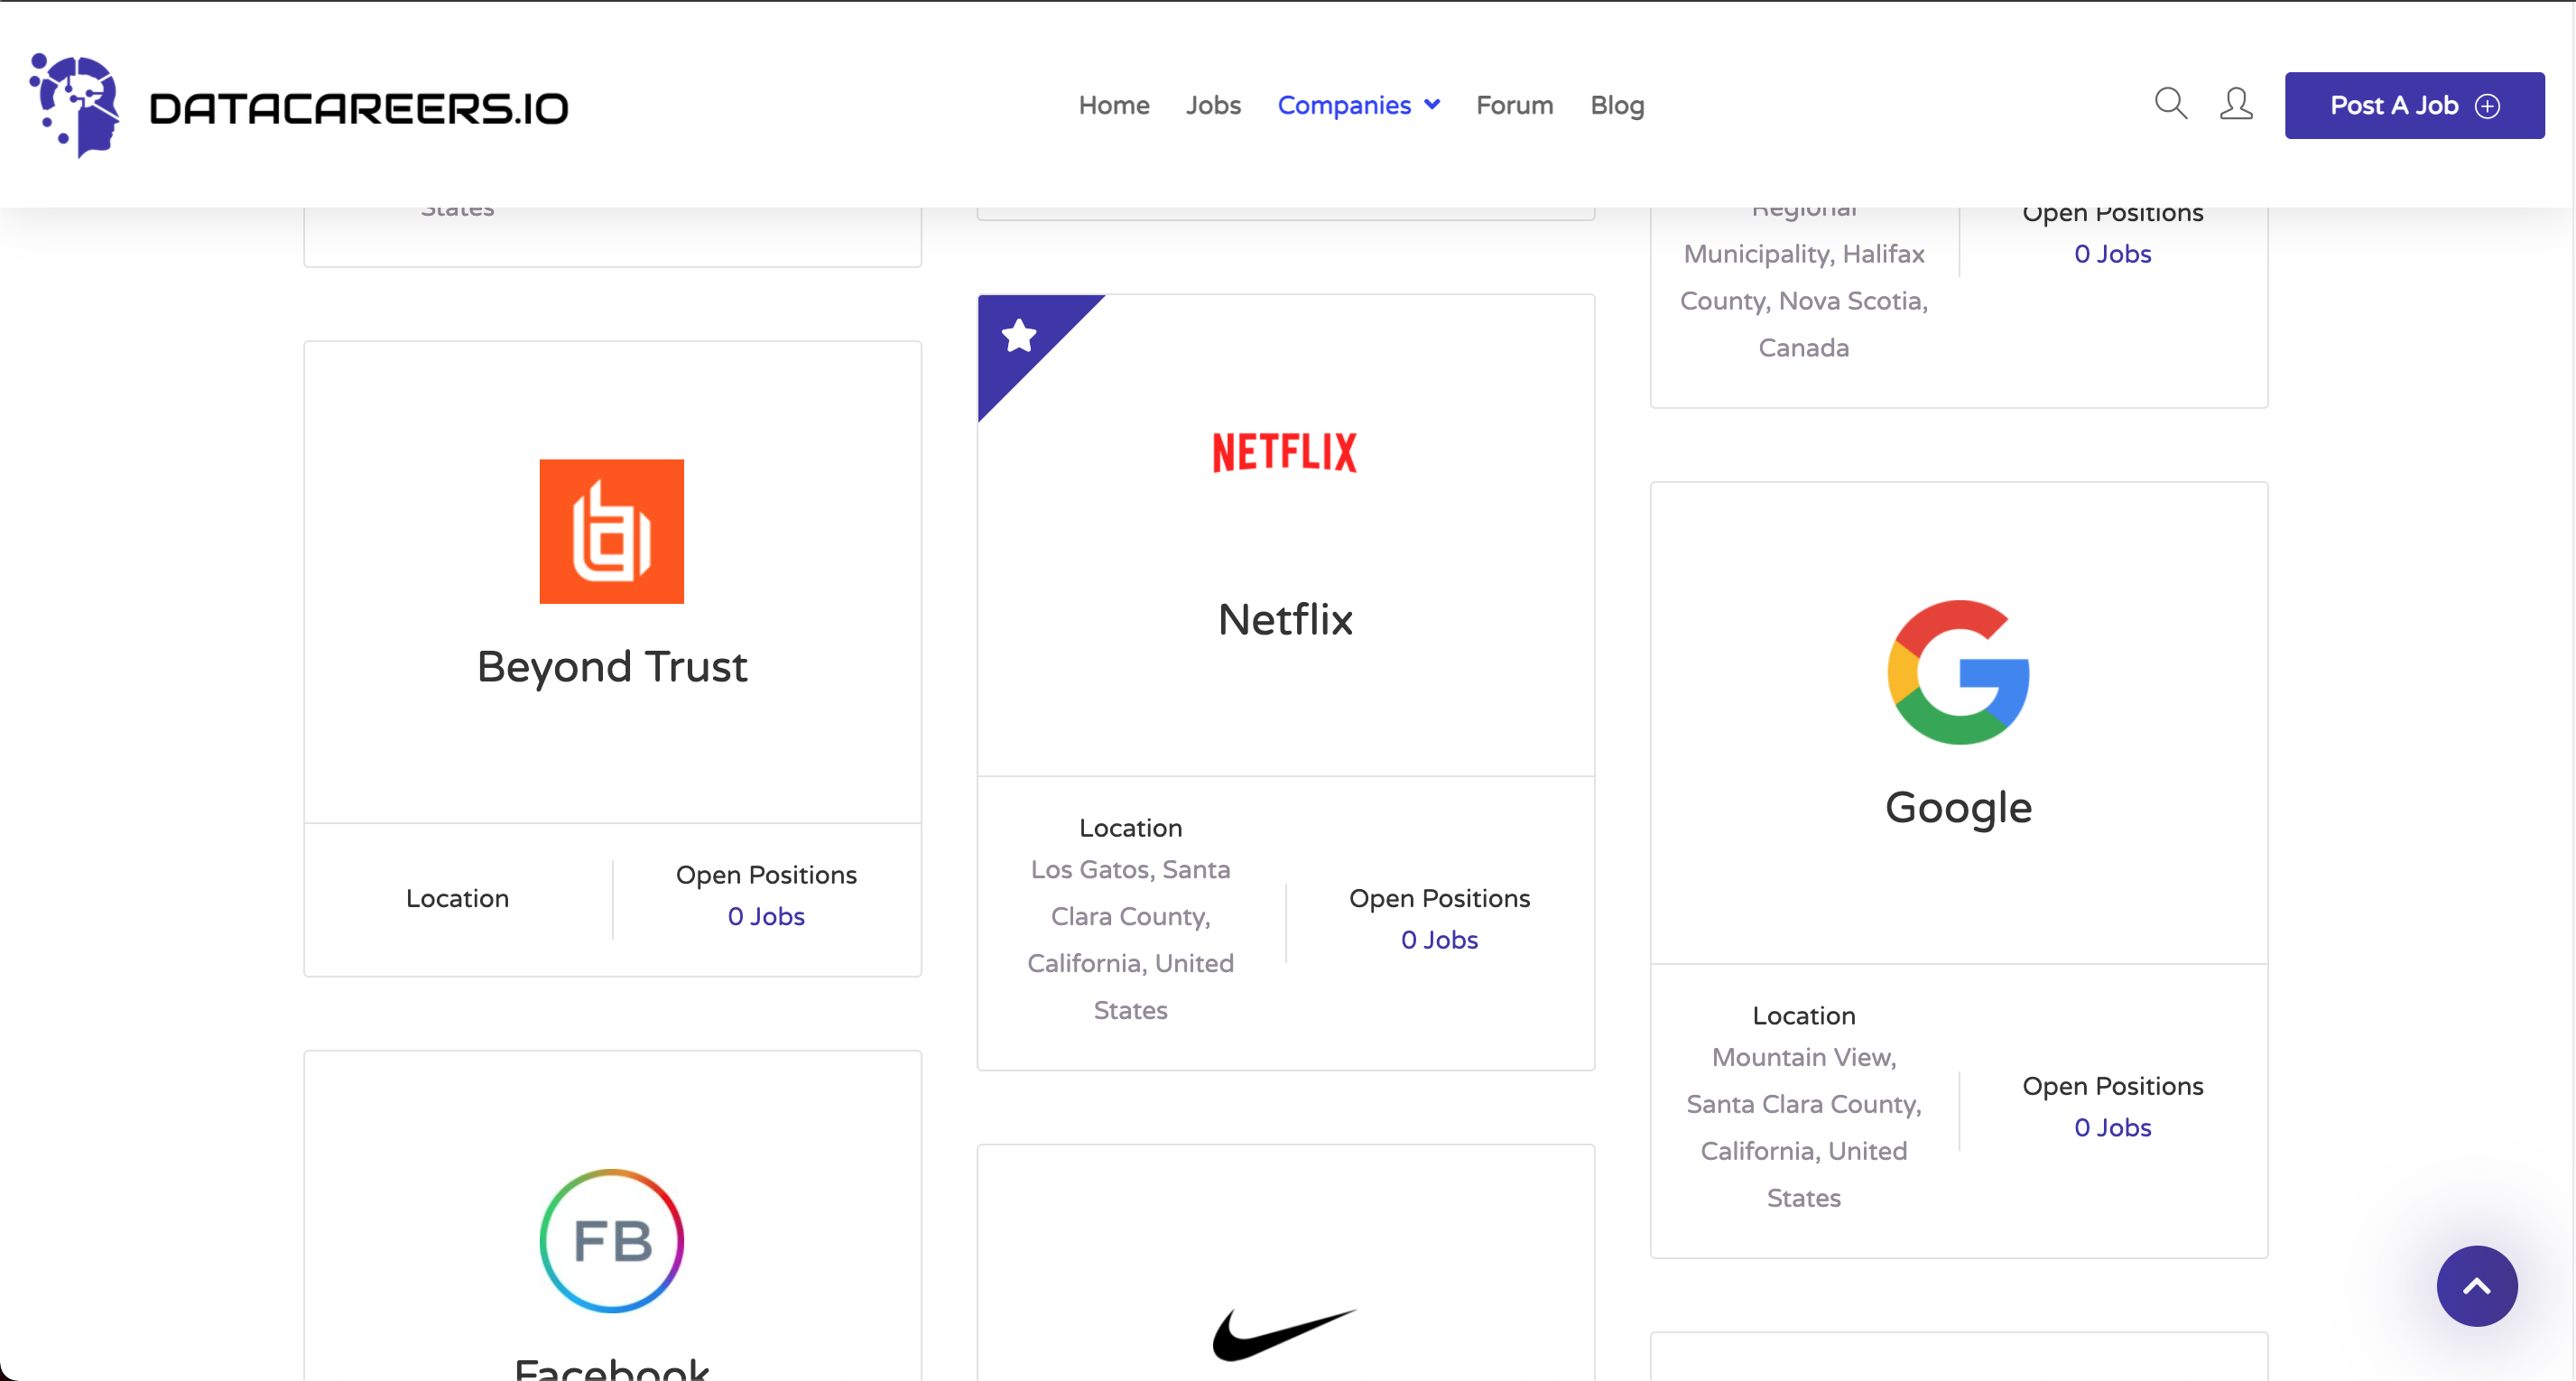2576x1381 pixels.
Task: Click the Facebook FB circle logo
Action: pos(611,1240)
